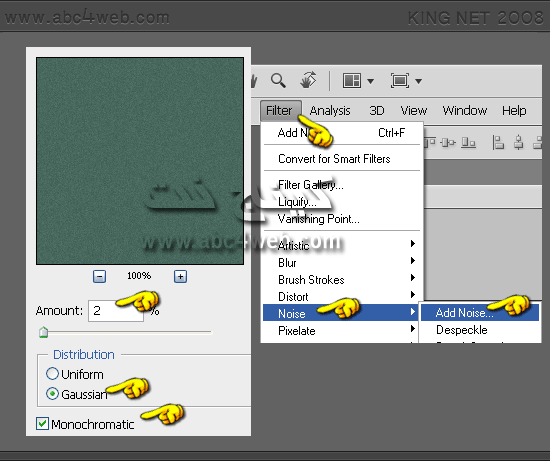Click the Amount value field
Screen dimensions: 550x461
pyautogui.click(x=116, y=310)
